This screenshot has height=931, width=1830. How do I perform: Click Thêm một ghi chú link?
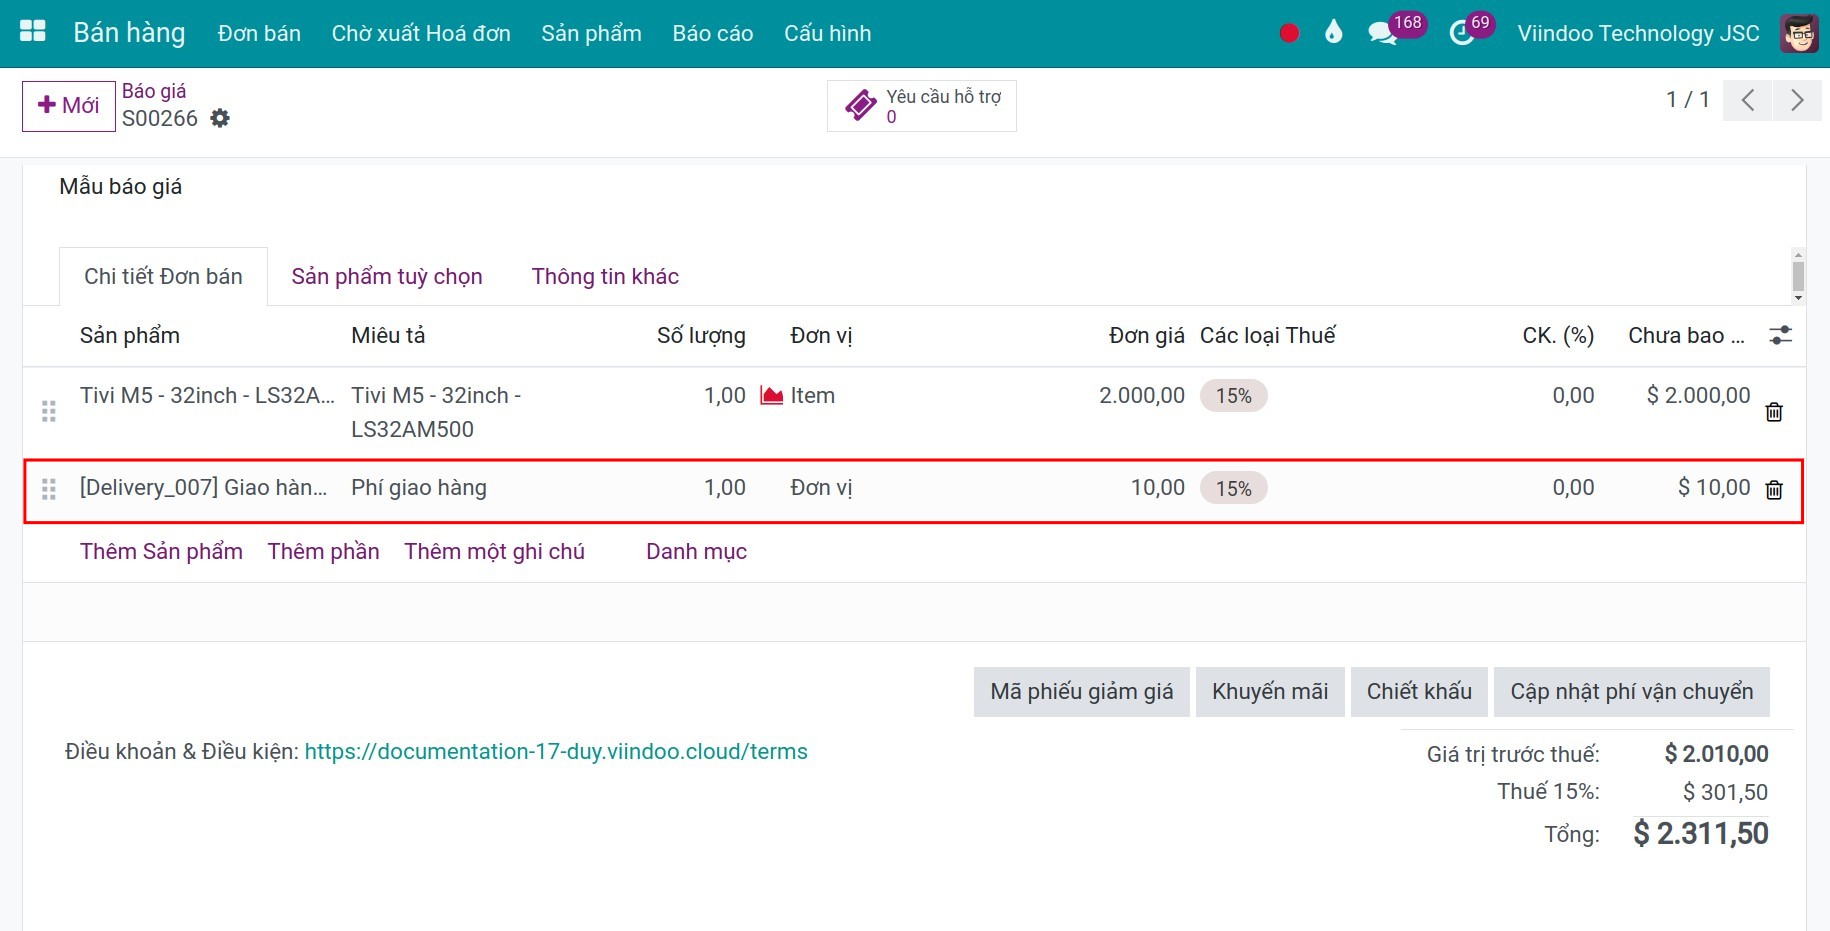click(x=494, y=552)
